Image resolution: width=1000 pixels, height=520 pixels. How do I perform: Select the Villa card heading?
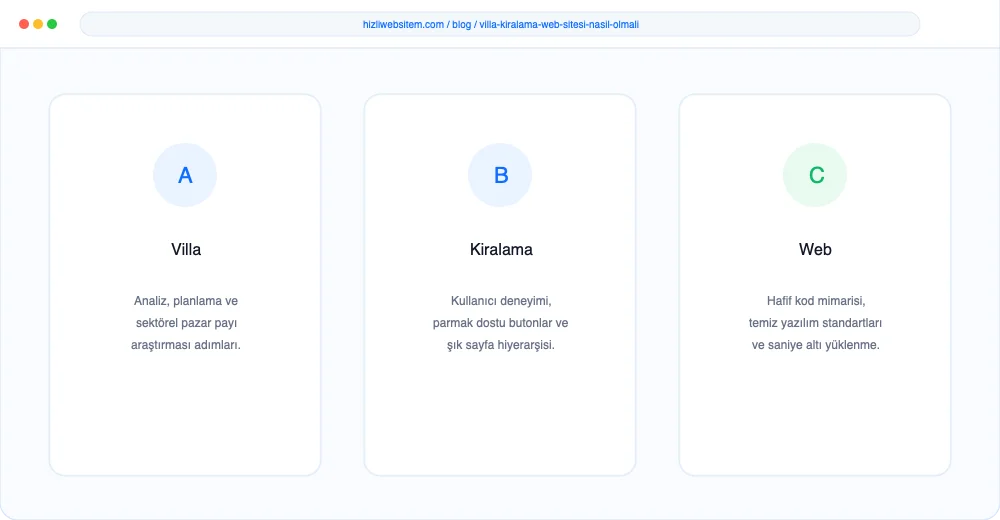click(x=186, y=249)
